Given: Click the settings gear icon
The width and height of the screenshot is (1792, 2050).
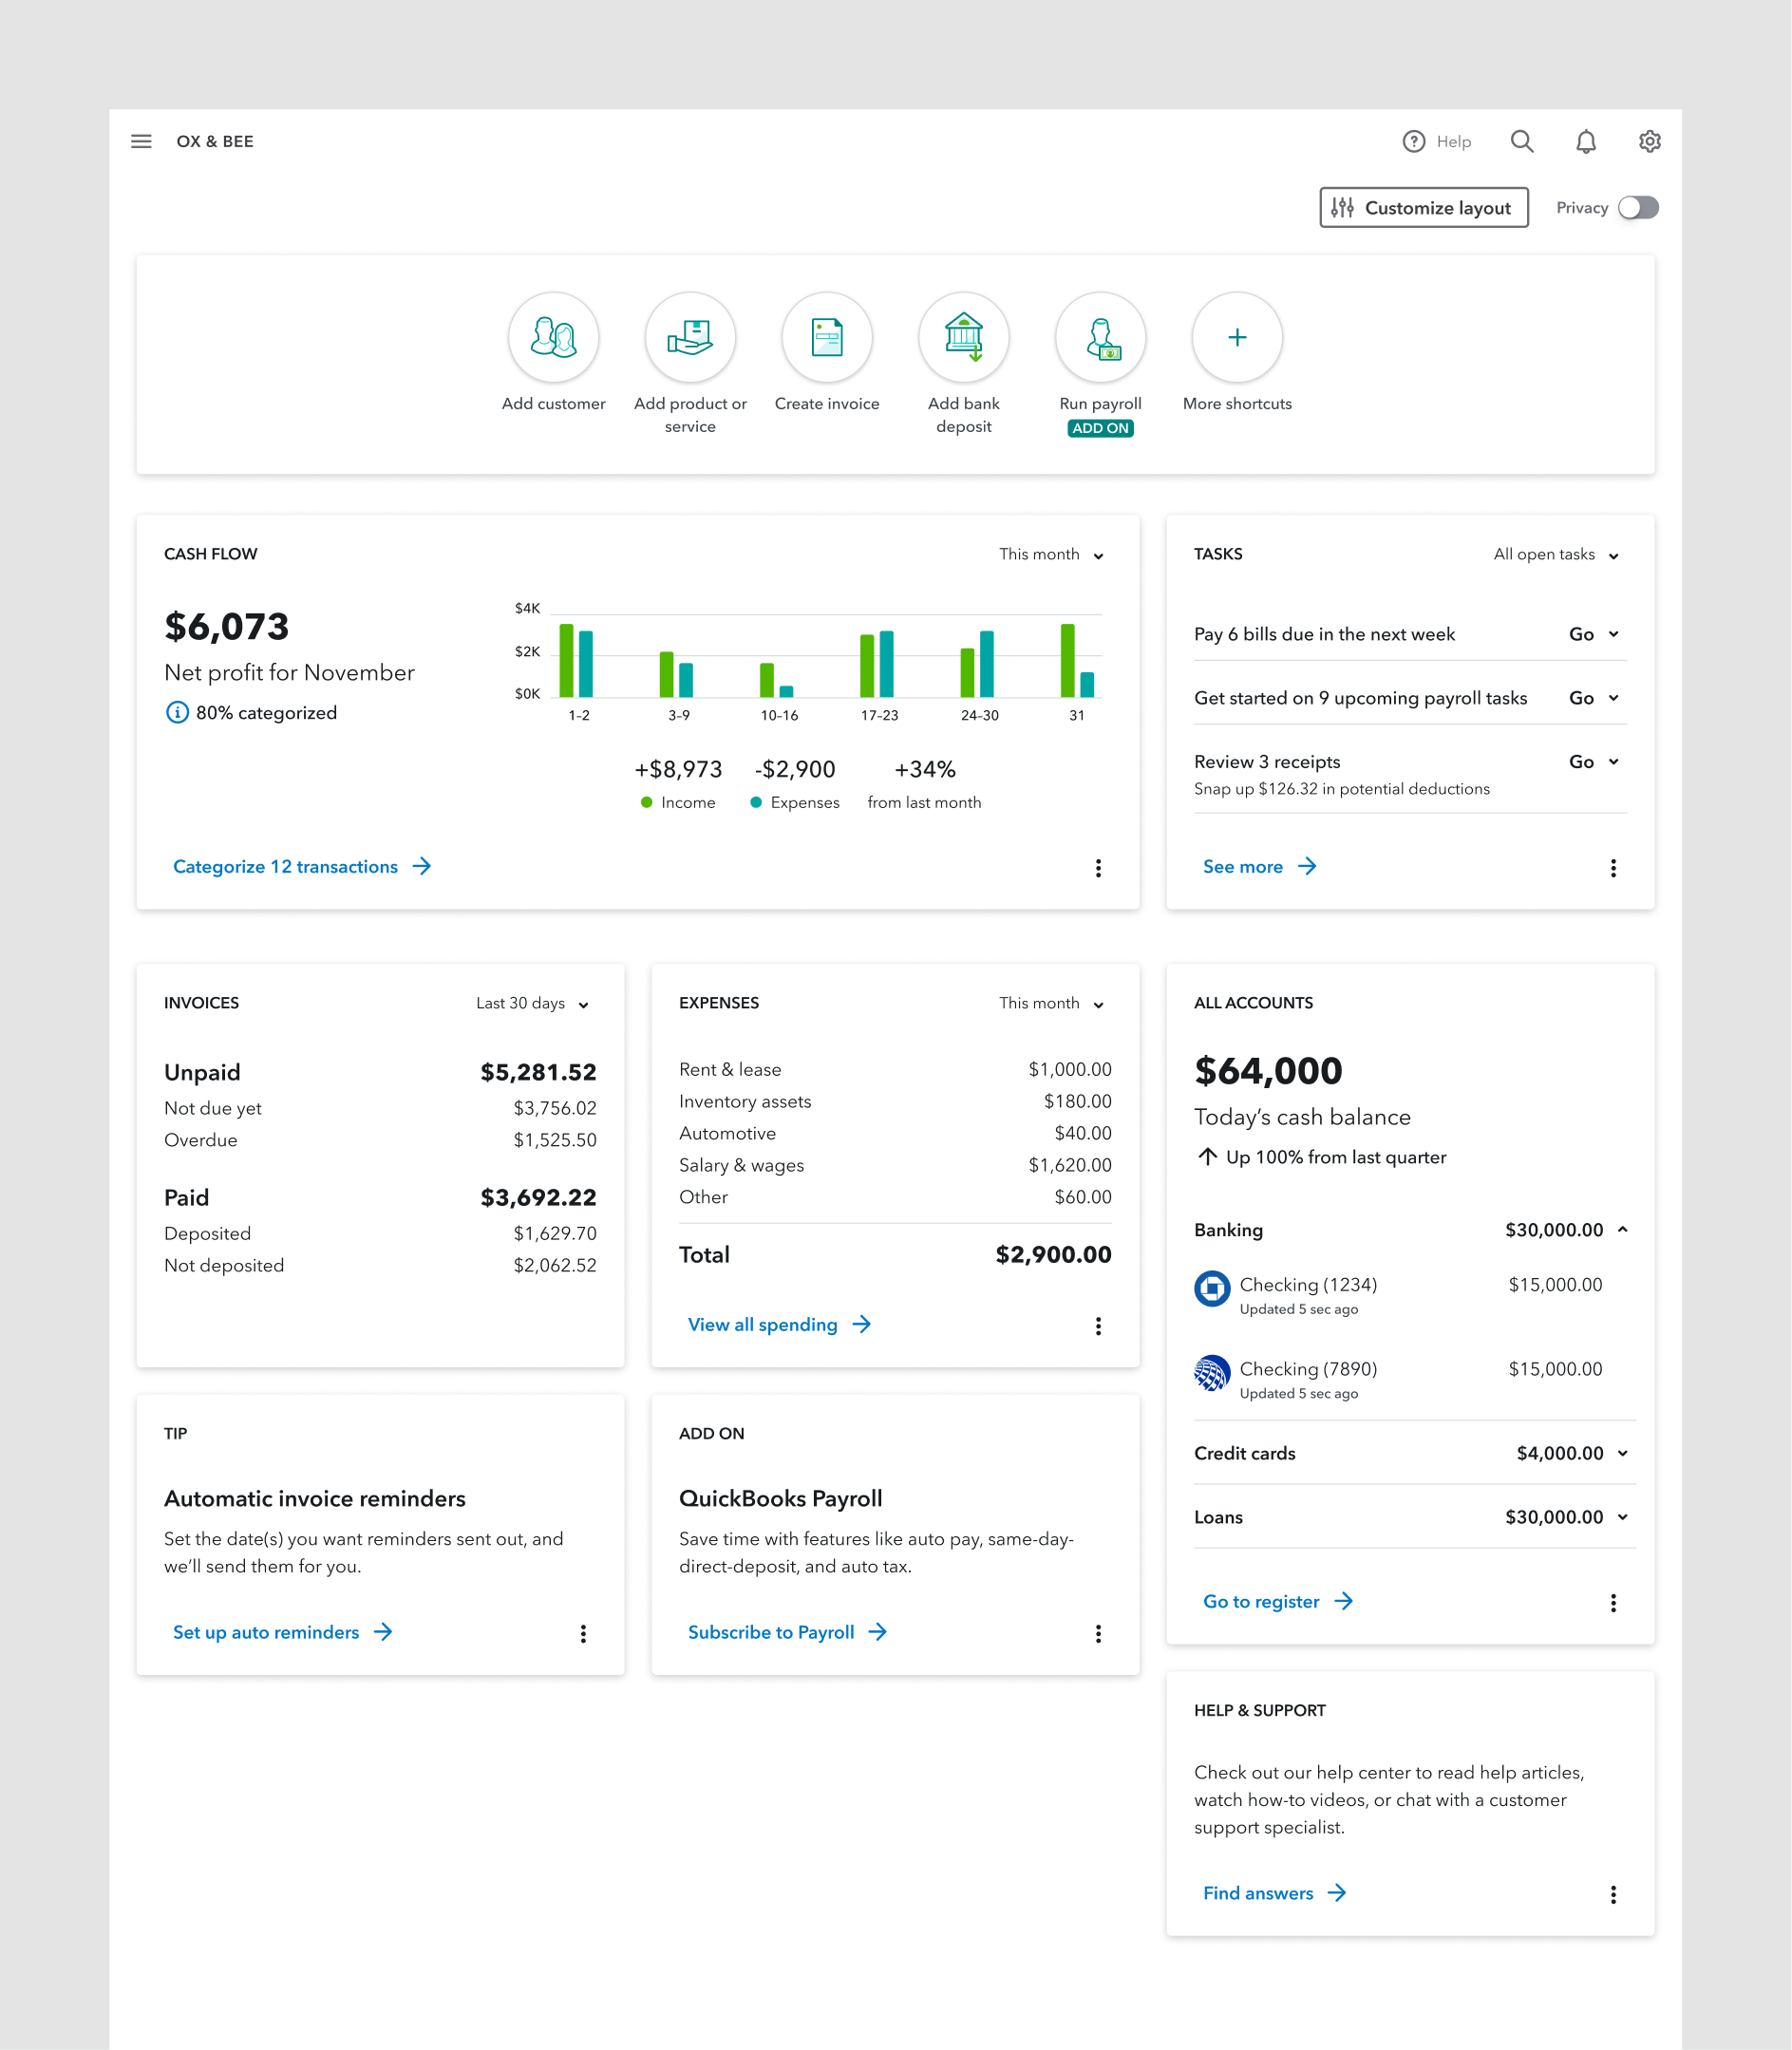Looking at the screenshot, I should coord(1649,141).
